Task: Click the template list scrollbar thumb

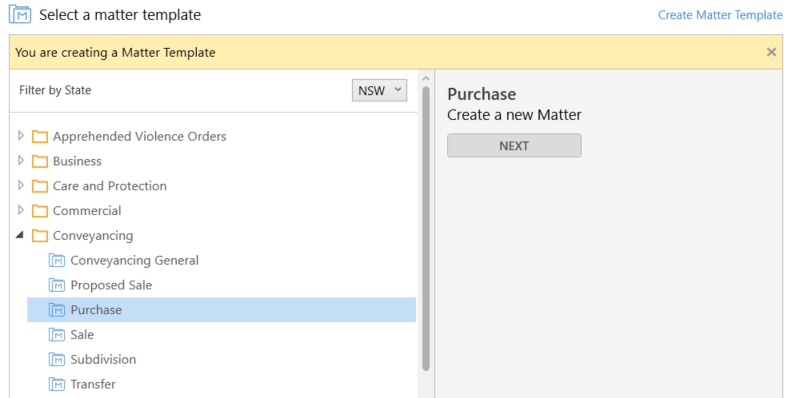Action: coord(426,228)
